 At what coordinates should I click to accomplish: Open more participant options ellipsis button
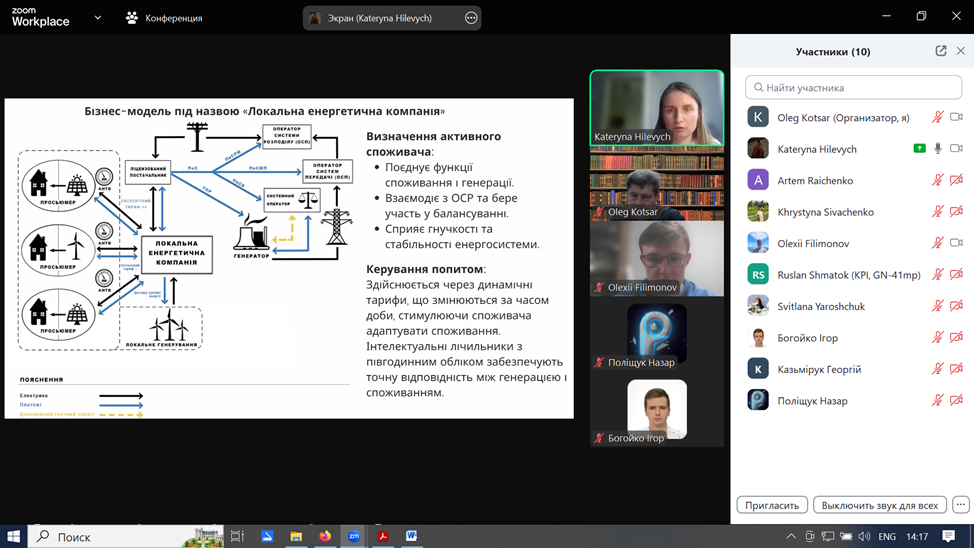(x=960, y=505)
